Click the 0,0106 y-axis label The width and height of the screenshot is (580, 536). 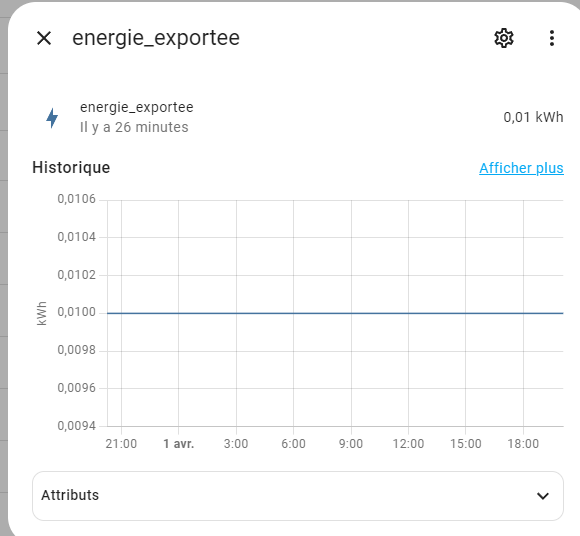[x=76, y=199]
